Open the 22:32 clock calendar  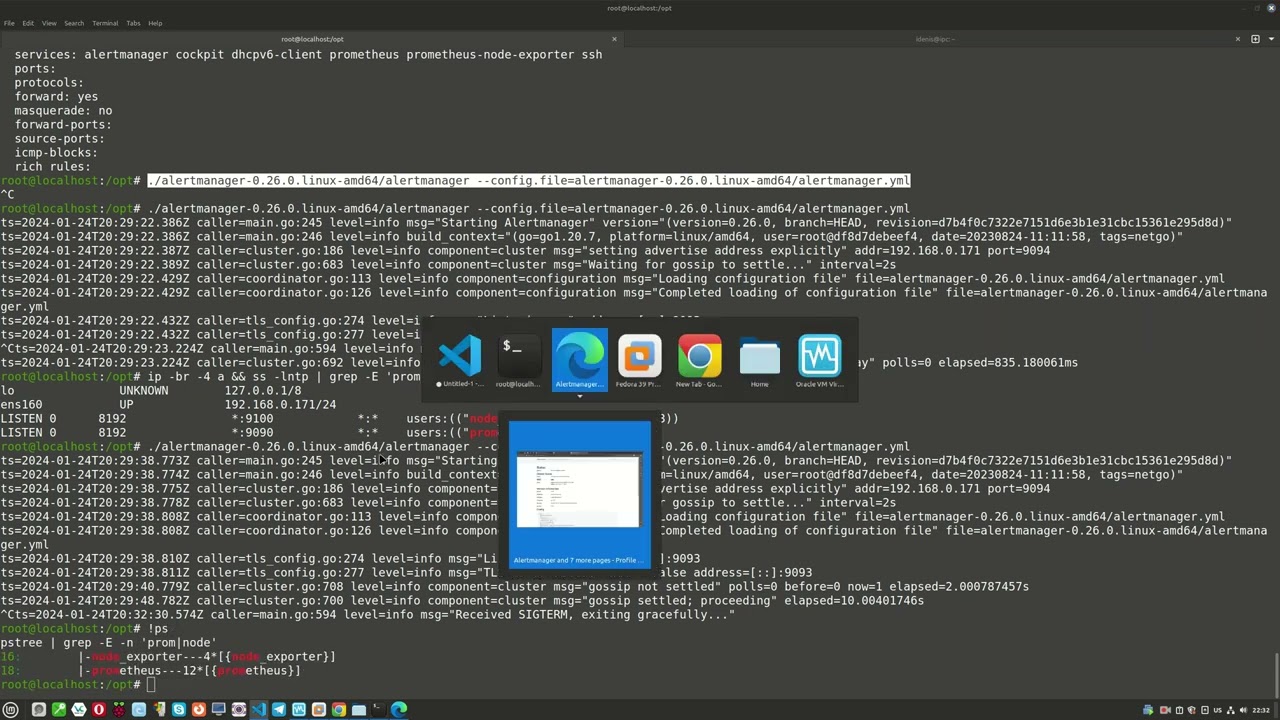click(x=1261, y=710)
